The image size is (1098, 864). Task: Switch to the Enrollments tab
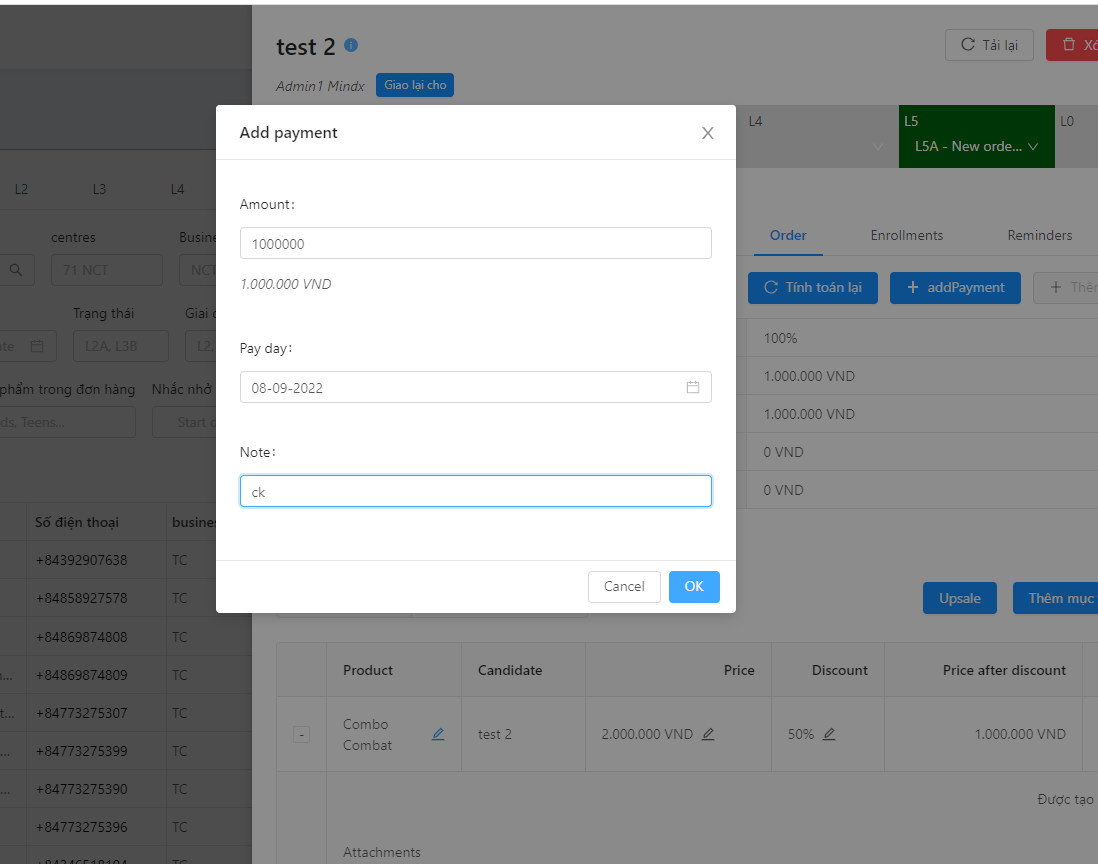point(906,235)
